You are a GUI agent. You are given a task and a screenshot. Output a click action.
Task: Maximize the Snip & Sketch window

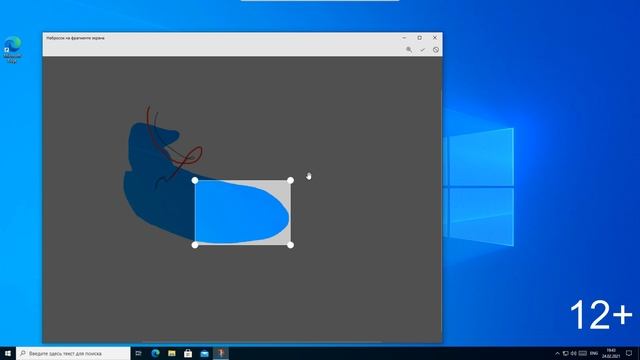coord(420,38)
